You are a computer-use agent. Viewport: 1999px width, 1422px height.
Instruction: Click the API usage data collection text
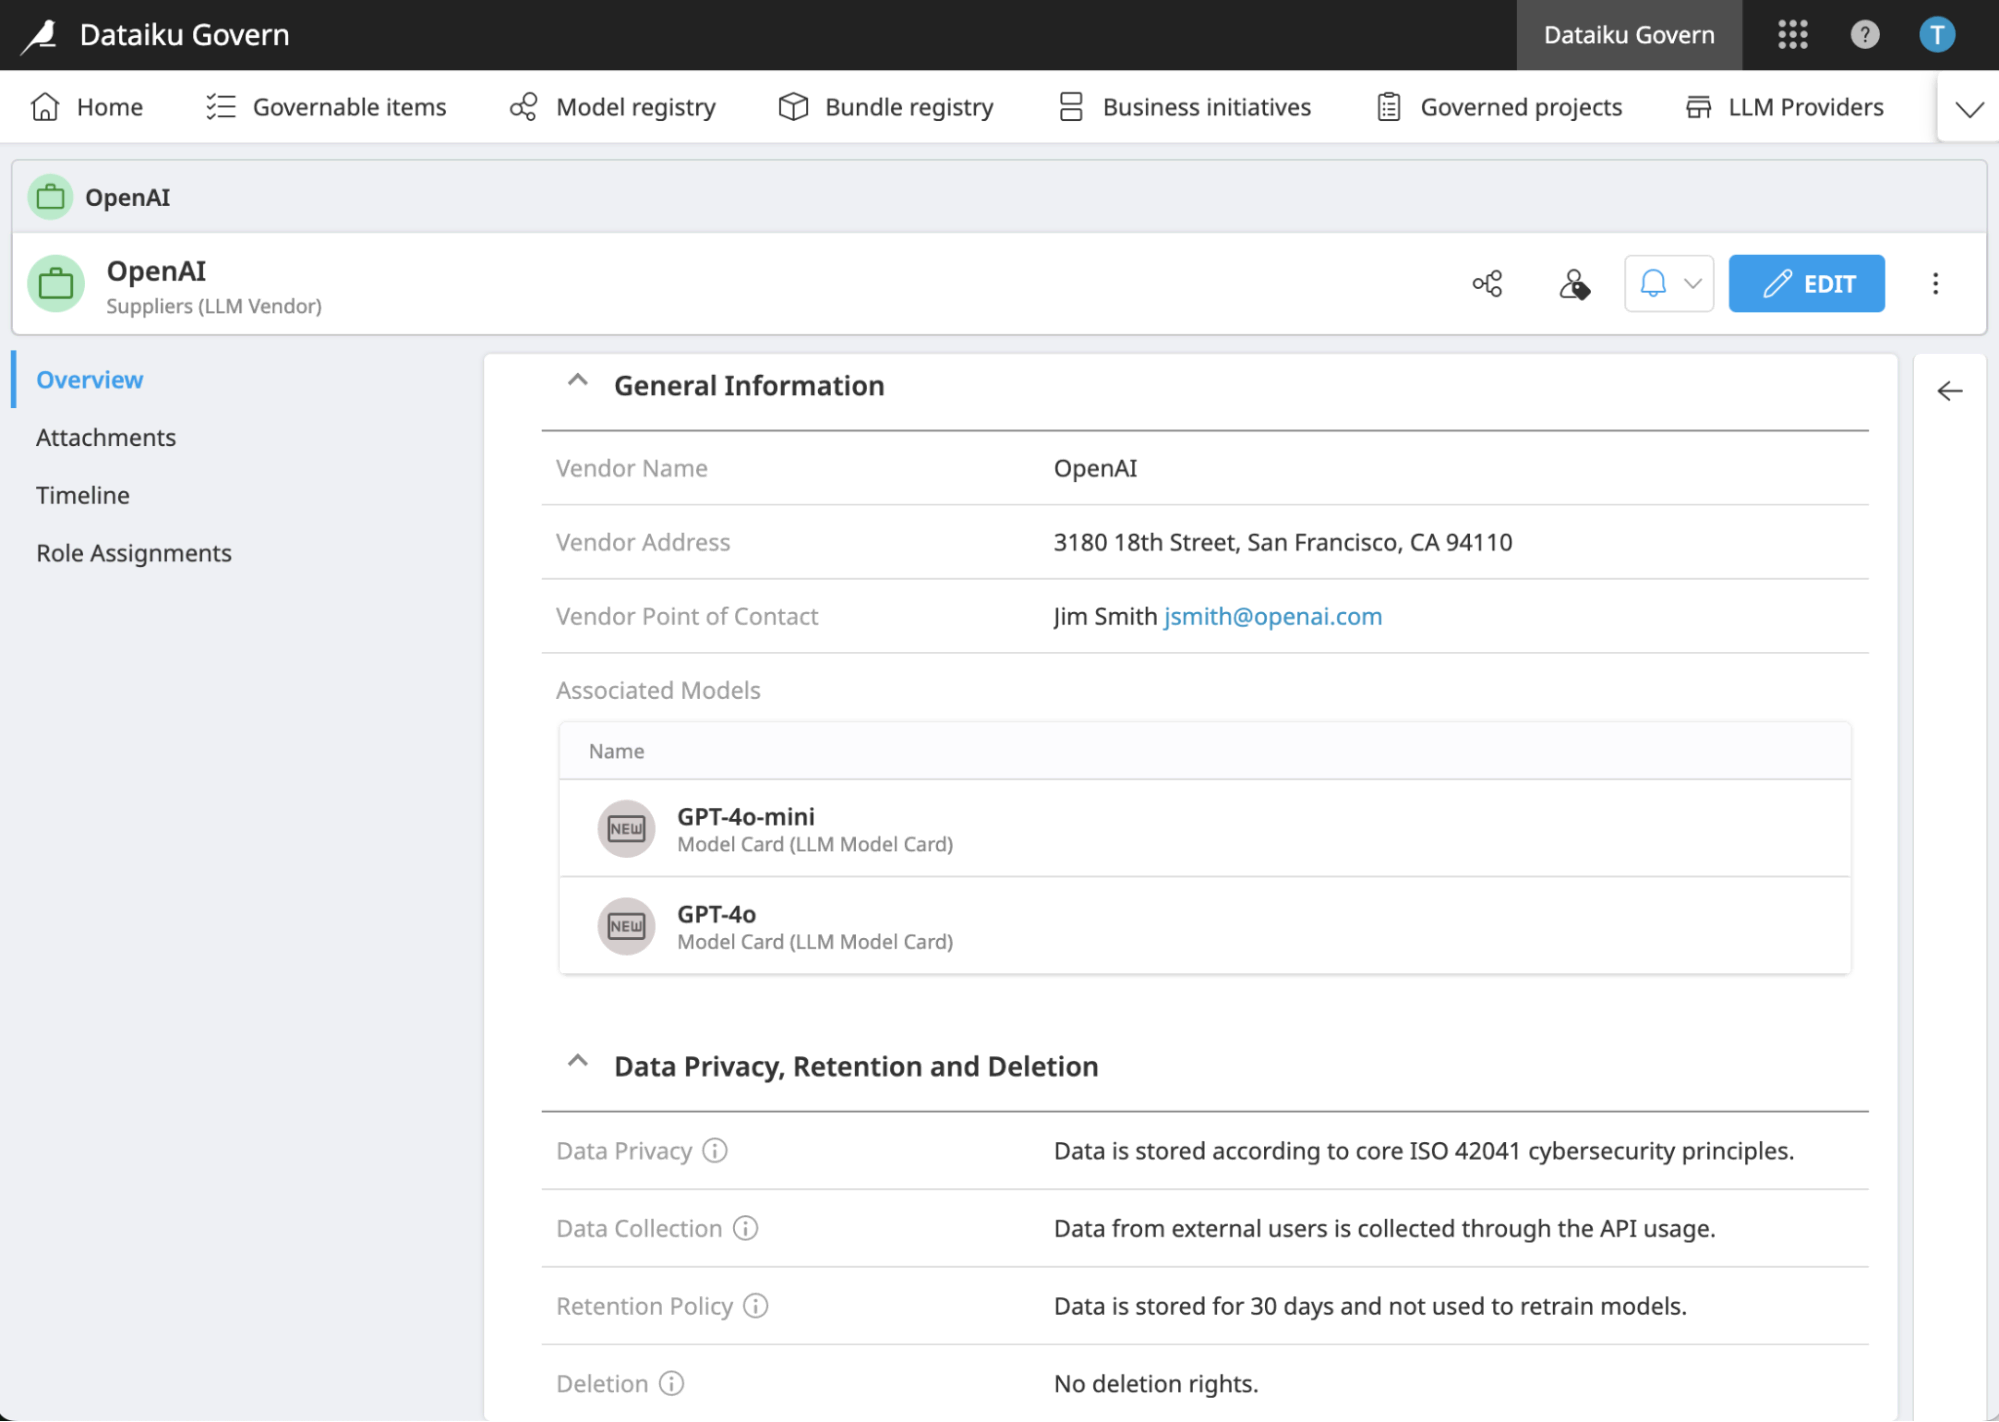[1385, 1228]
